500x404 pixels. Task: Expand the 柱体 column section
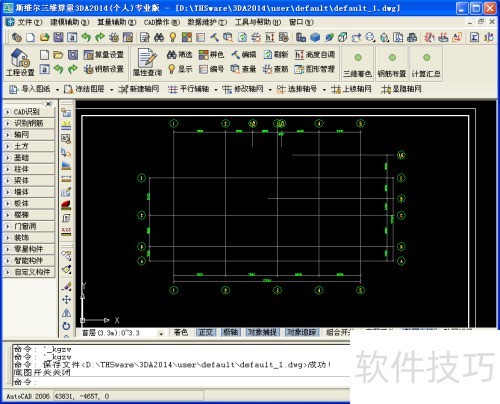tap(29, 169)
